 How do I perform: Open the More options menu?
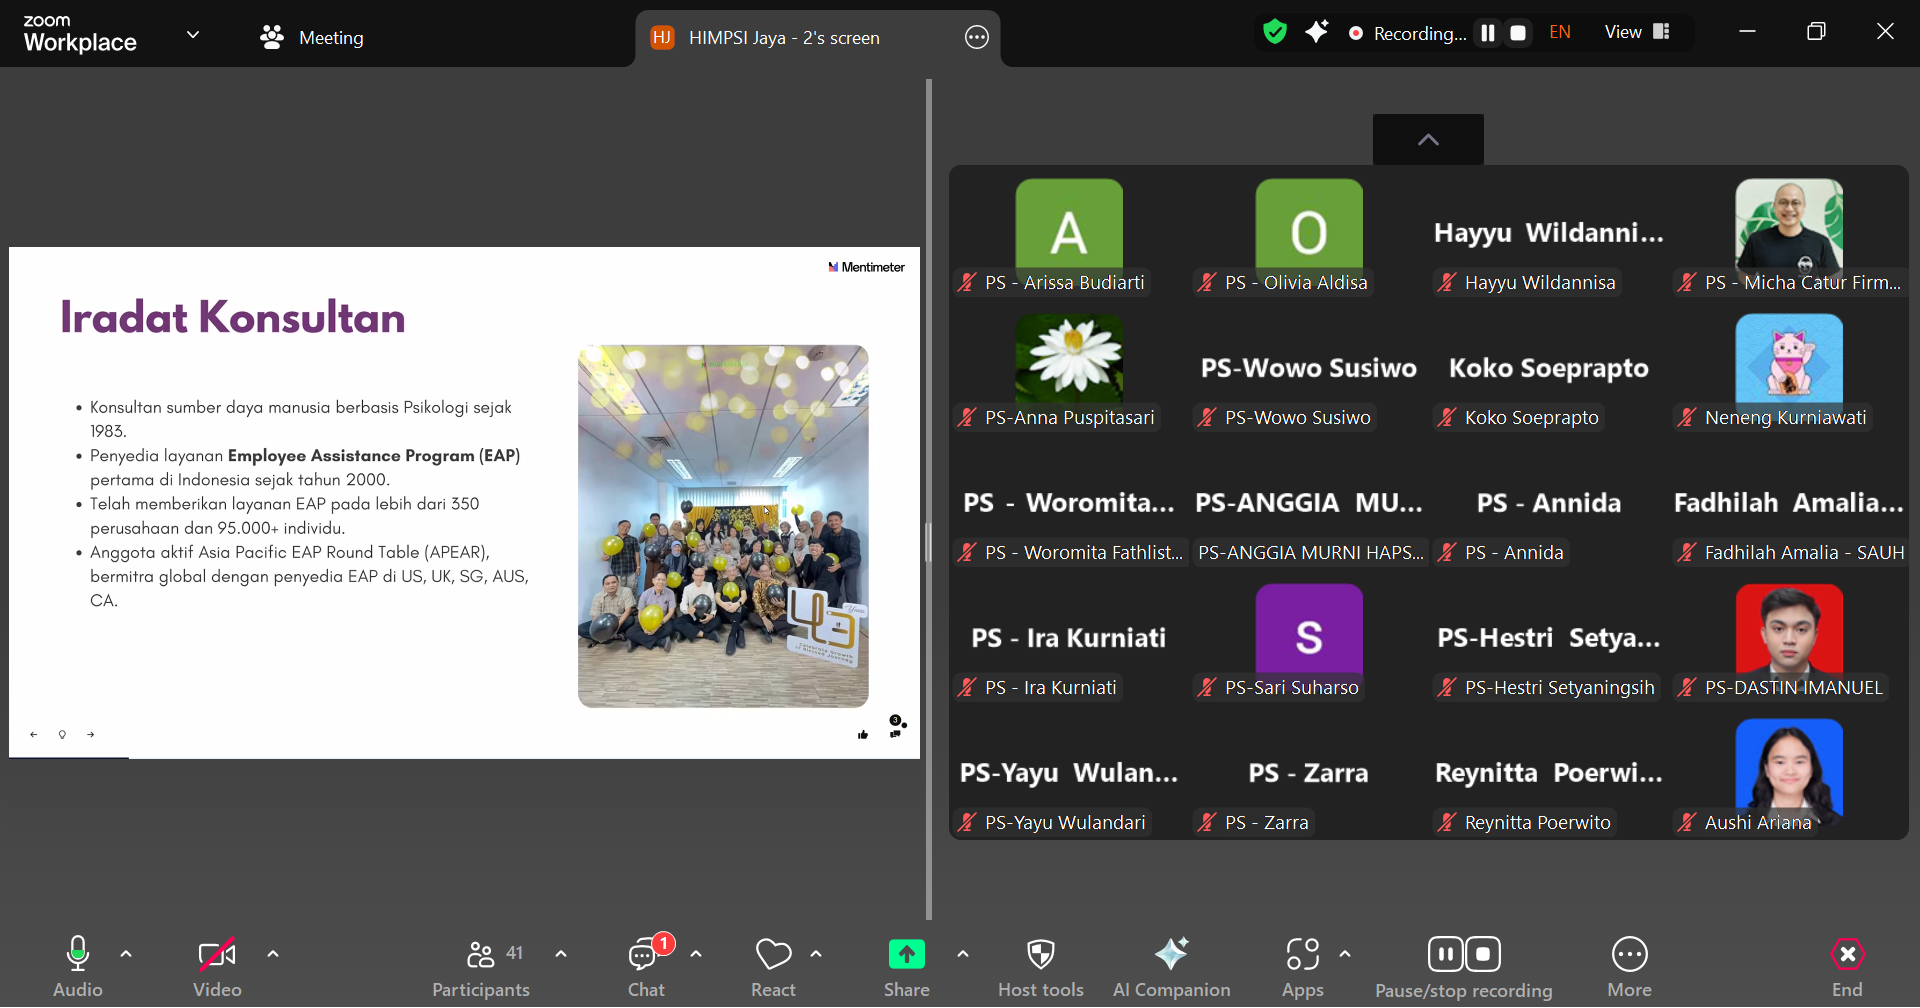[x=1630, y=966]
